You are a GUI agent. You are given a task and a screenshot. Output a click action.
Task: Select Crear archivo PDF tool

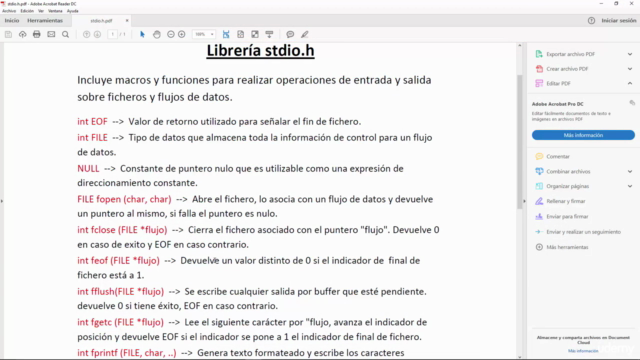[x=567, y=69]
